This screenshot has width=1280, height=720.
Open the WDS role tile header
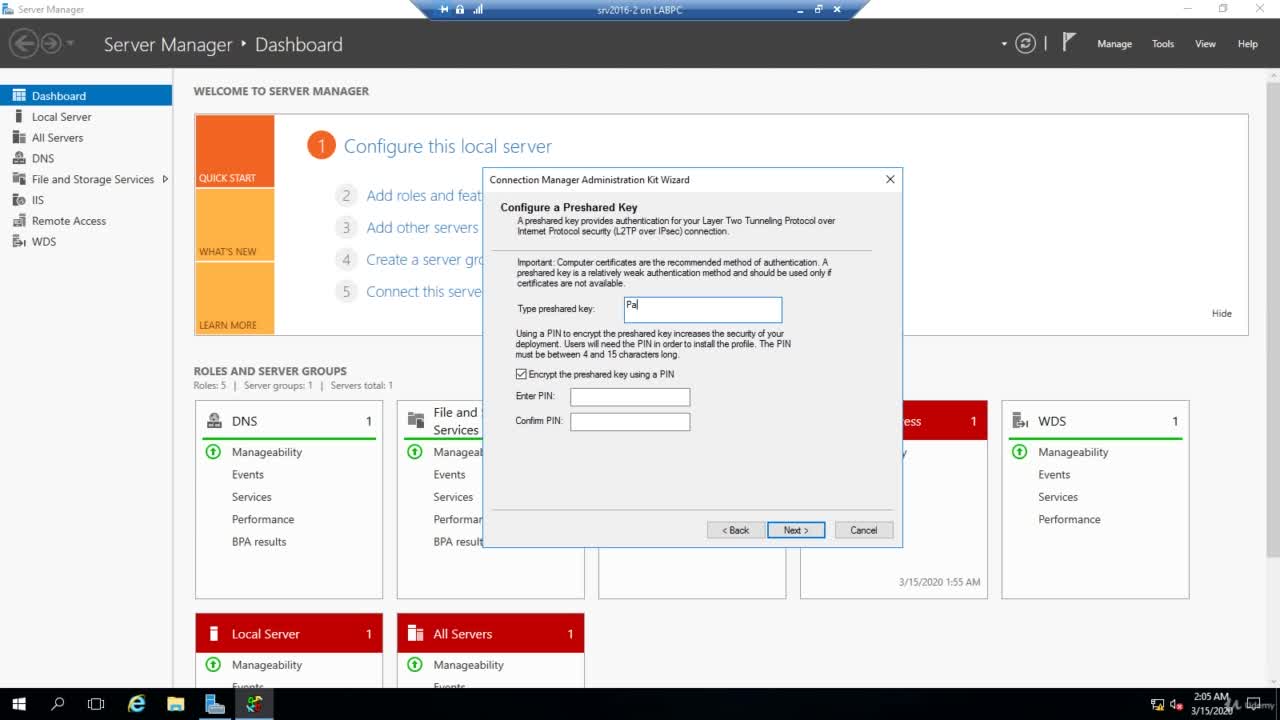coord(1095,421)
